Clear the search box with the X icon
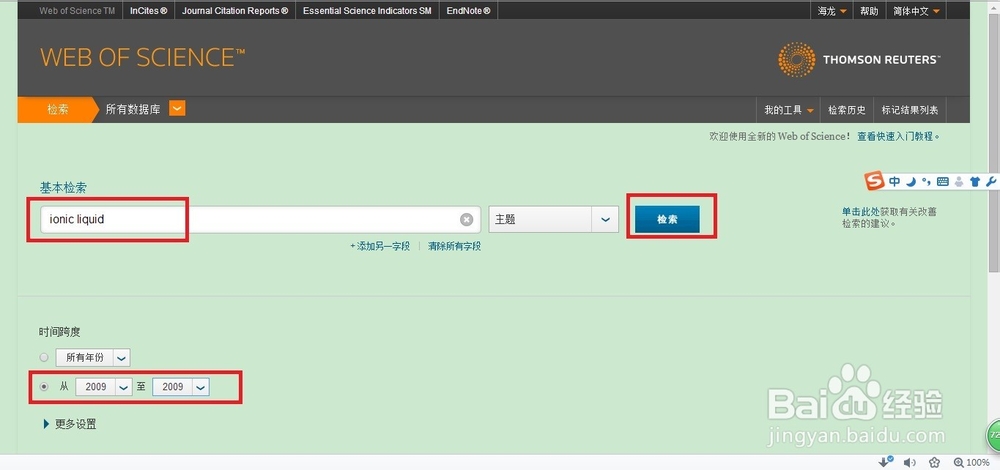This screenshot has height=470, width=1000. click(x=467, y=219)
